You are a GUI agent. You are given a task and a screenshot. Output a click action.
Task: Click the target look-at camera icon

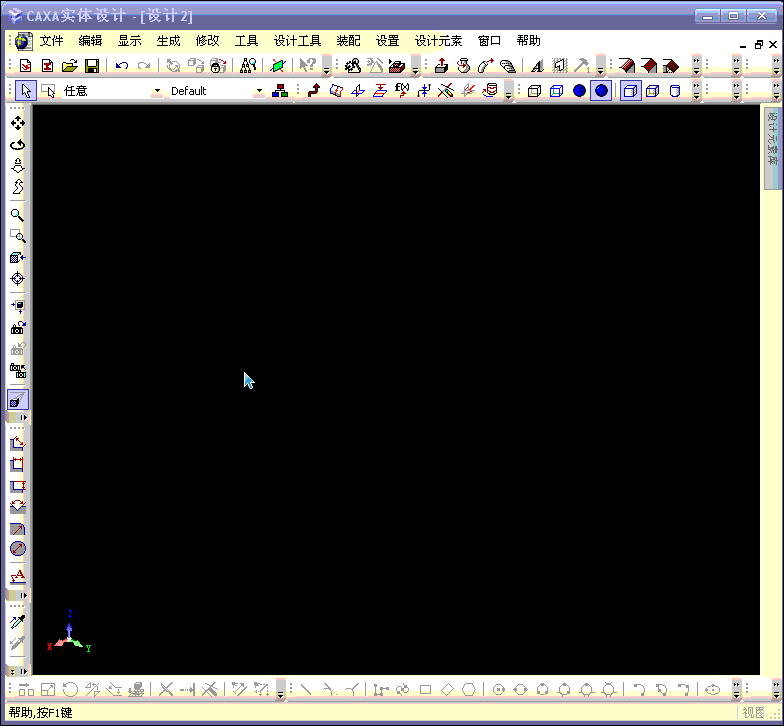18,278
